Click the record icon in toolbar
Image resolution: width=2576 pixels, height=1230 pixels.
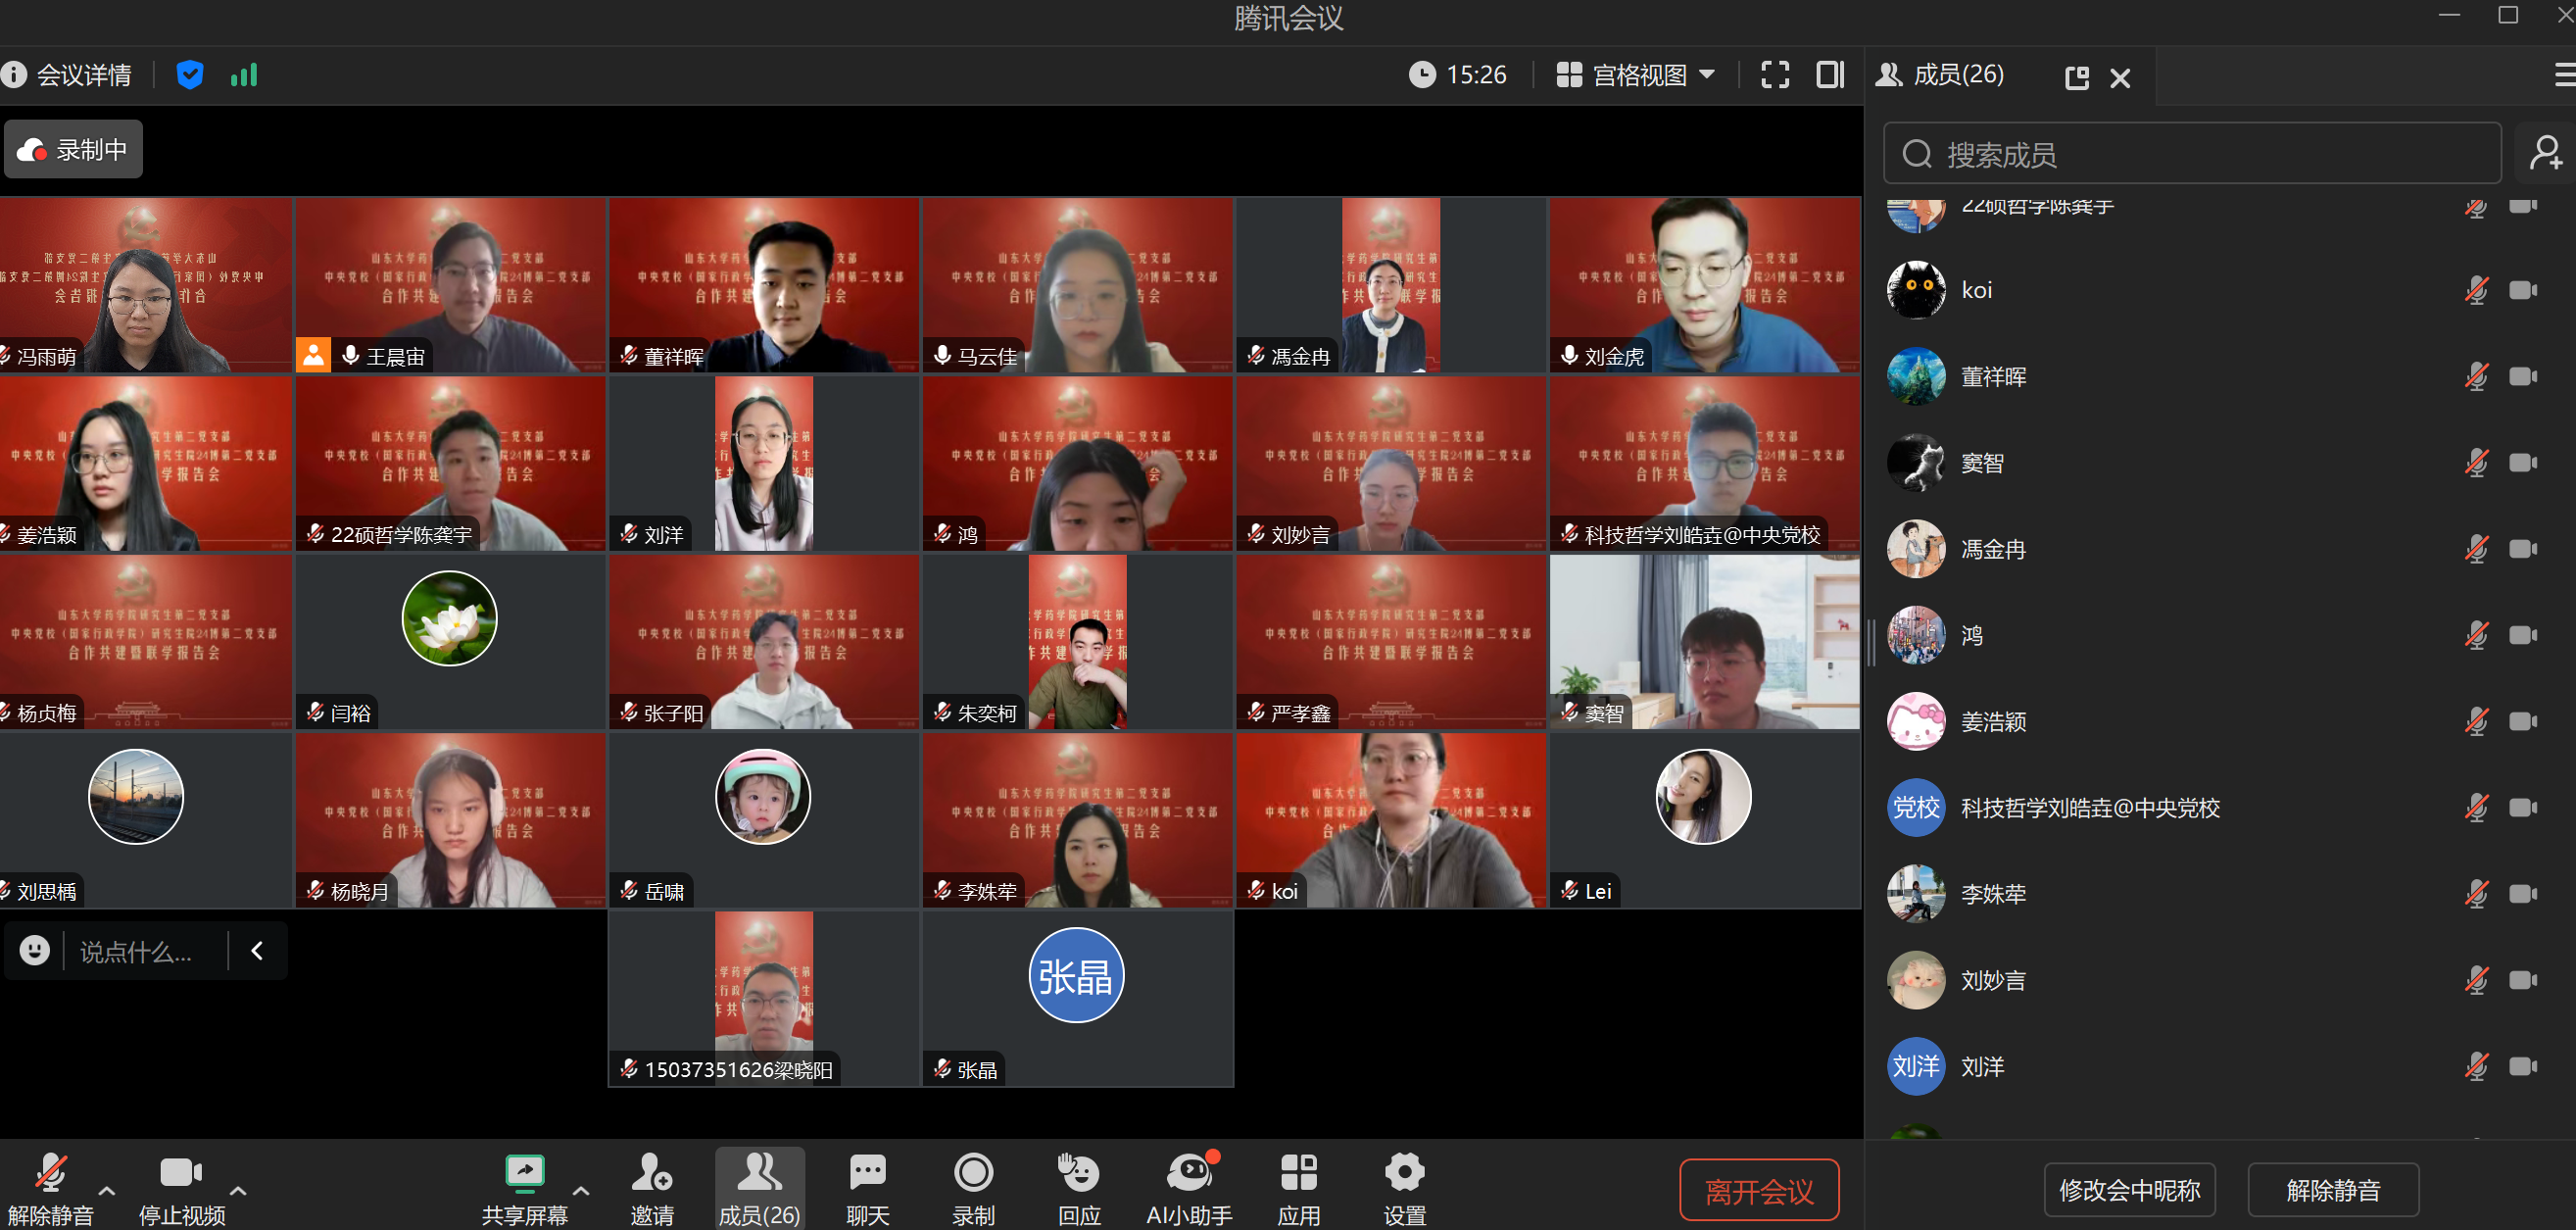click(973, 1172)
